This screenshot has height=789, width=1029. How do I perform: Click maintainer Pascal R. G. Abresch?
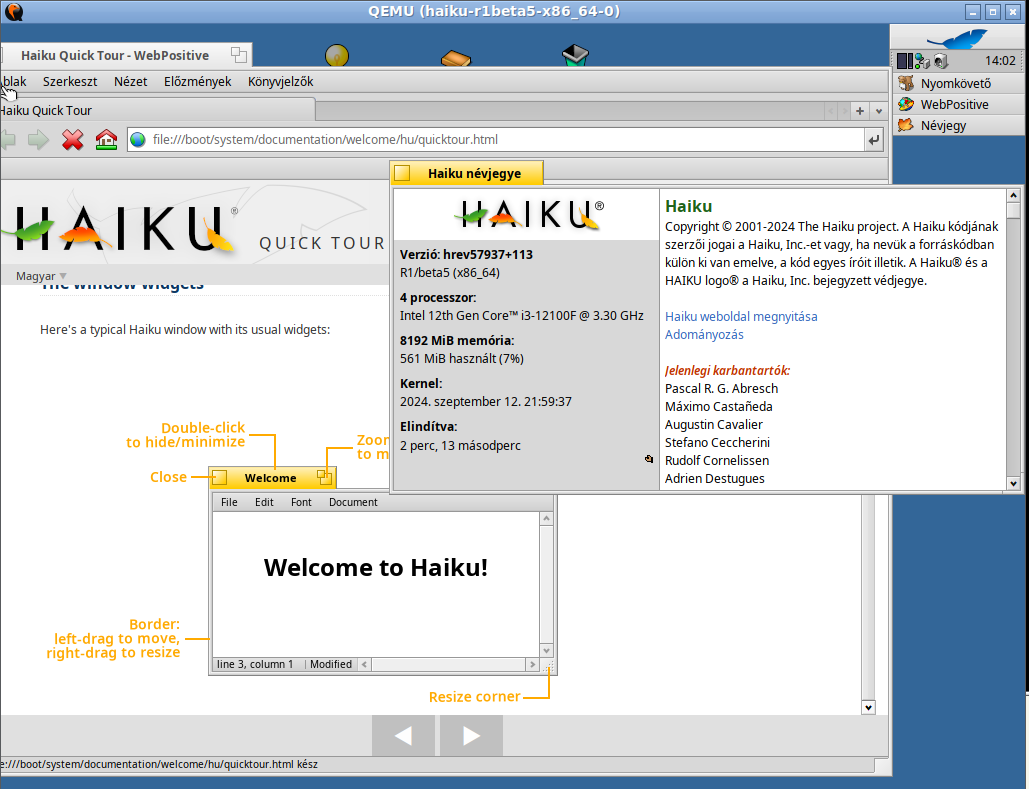(x=721, y=389)
